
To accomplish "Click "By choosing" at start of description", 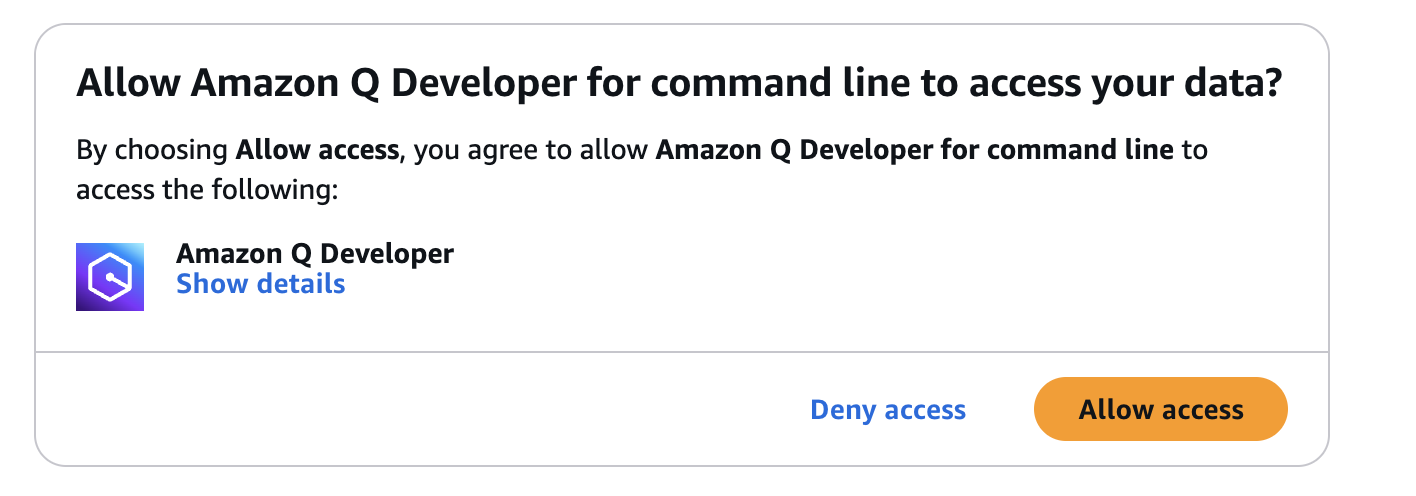I will coord(153,152).
